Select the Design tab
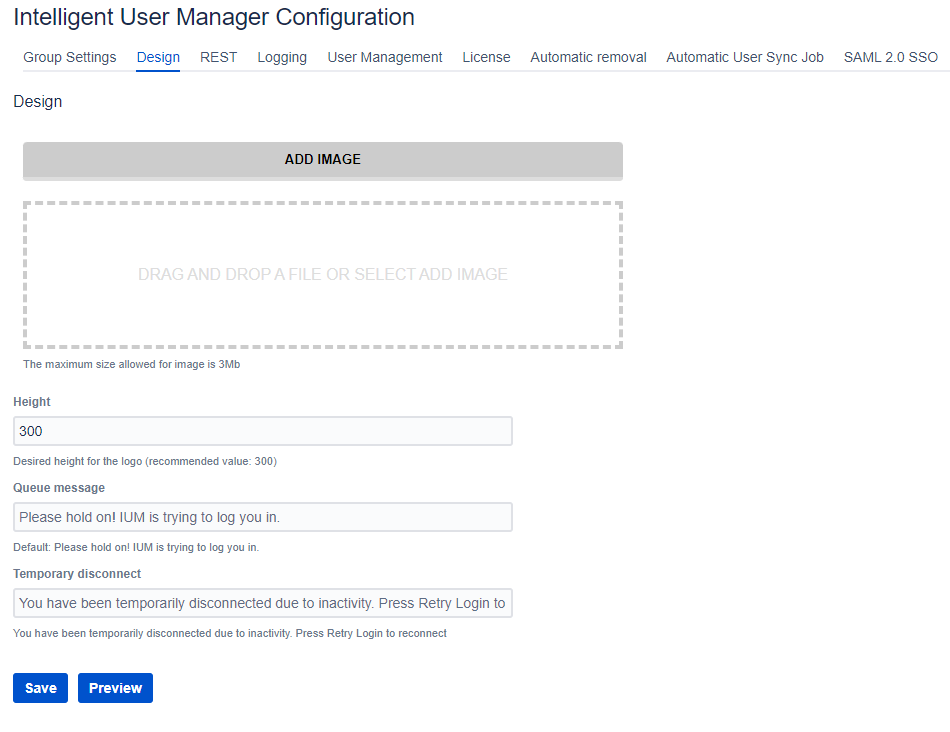950x732 pixels. pos(158,57)
